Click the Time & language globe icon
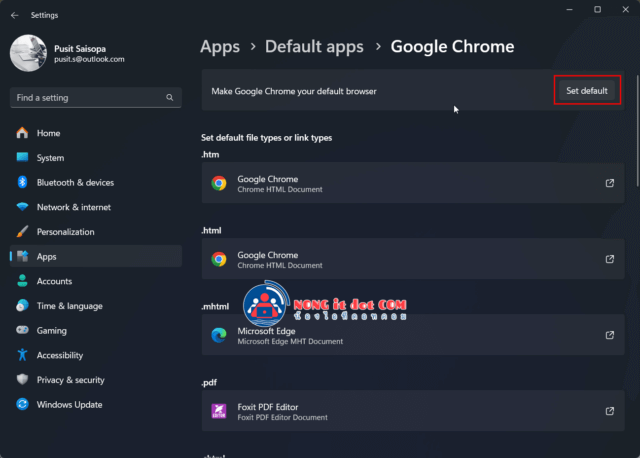The image size is (640, 458). tap(22, 305)
